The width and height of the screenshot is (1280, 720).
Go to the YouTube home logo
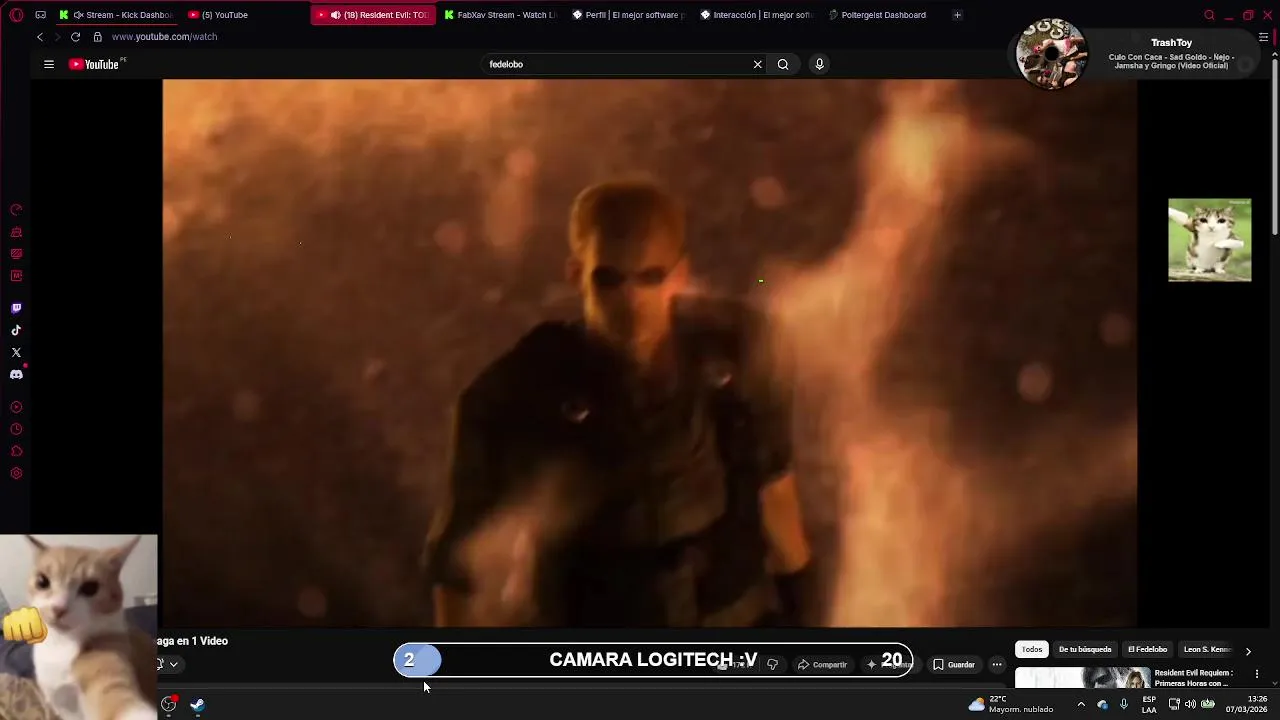point(94,64)
